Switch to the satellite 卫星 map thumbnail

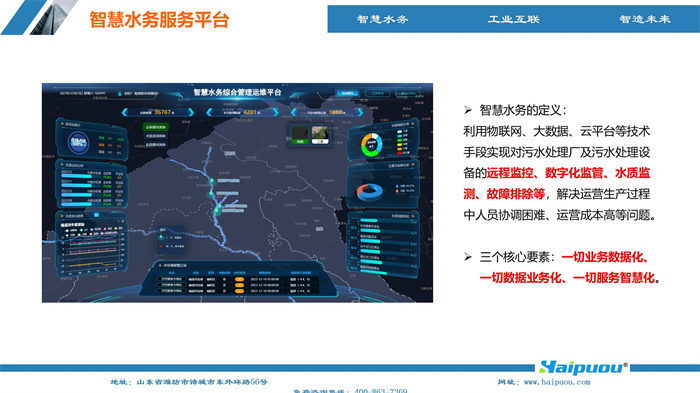tap(320, 135)
